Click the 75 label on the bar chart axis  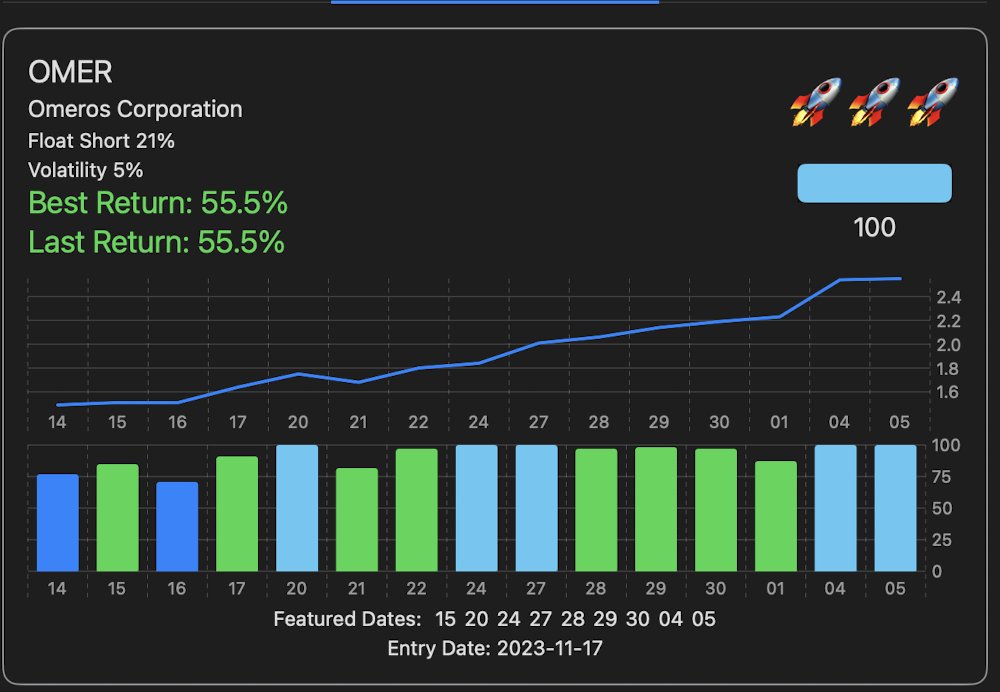pyautogui.click(x=941, y=477)
